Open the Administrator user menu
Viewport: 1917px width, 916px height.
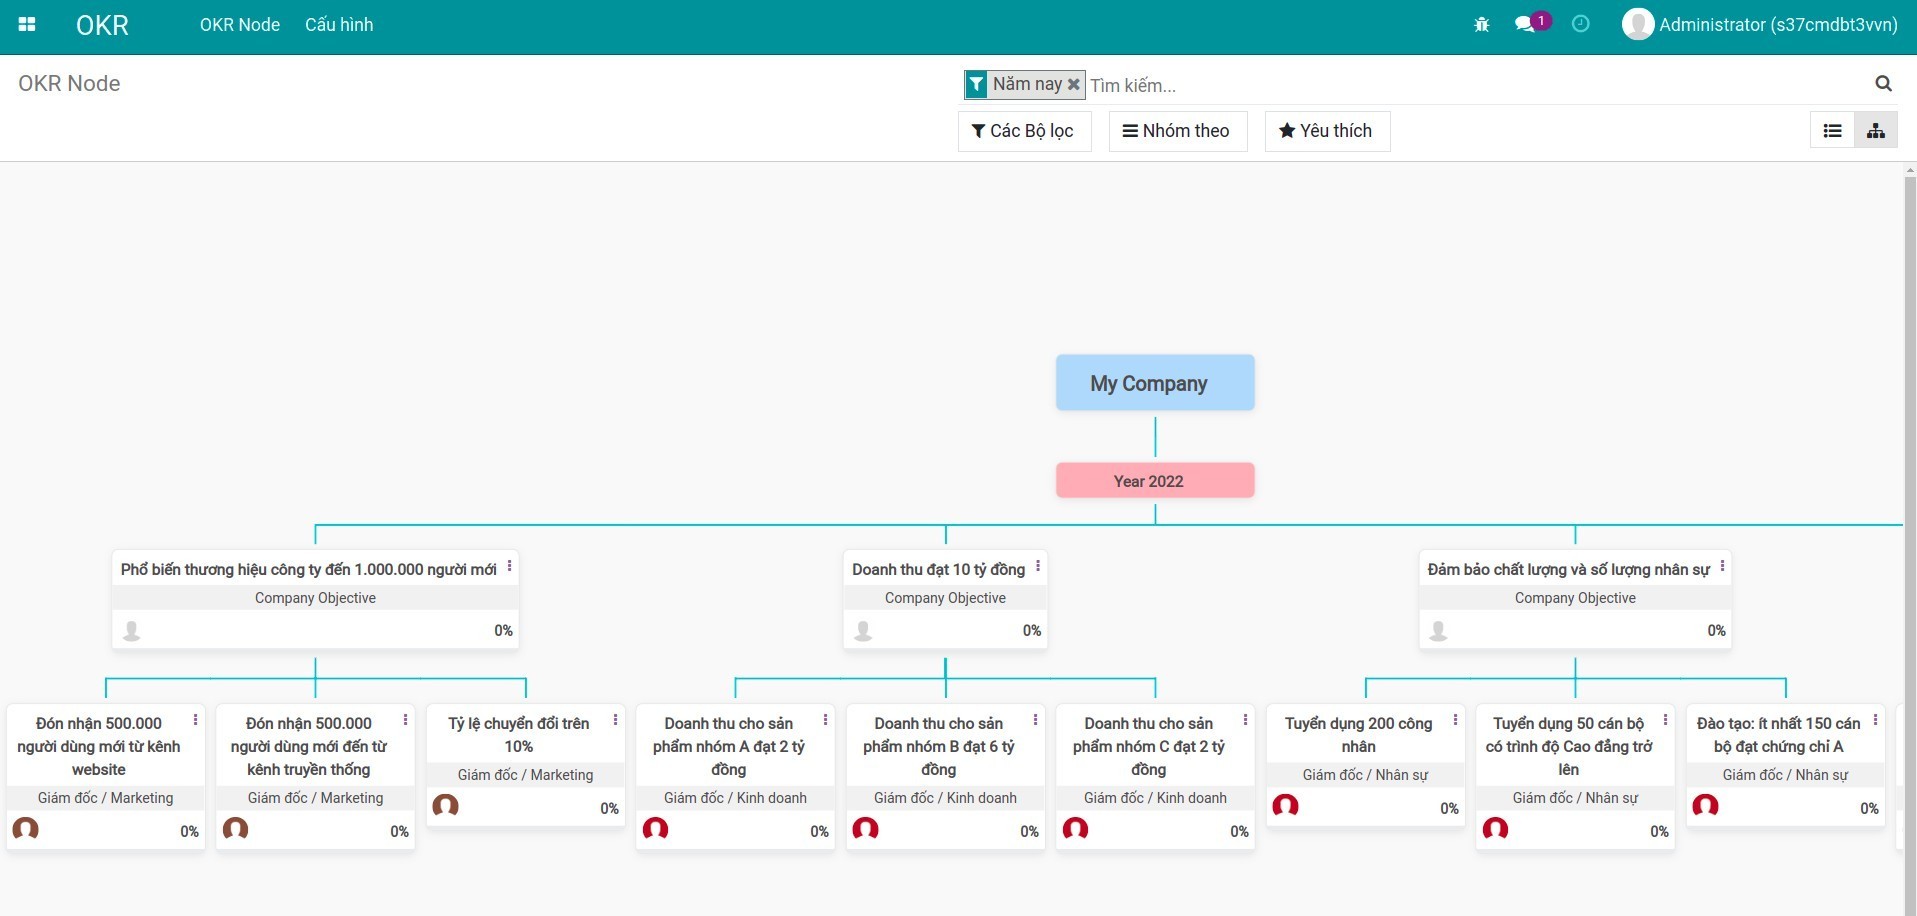(x=1760, y=25)
